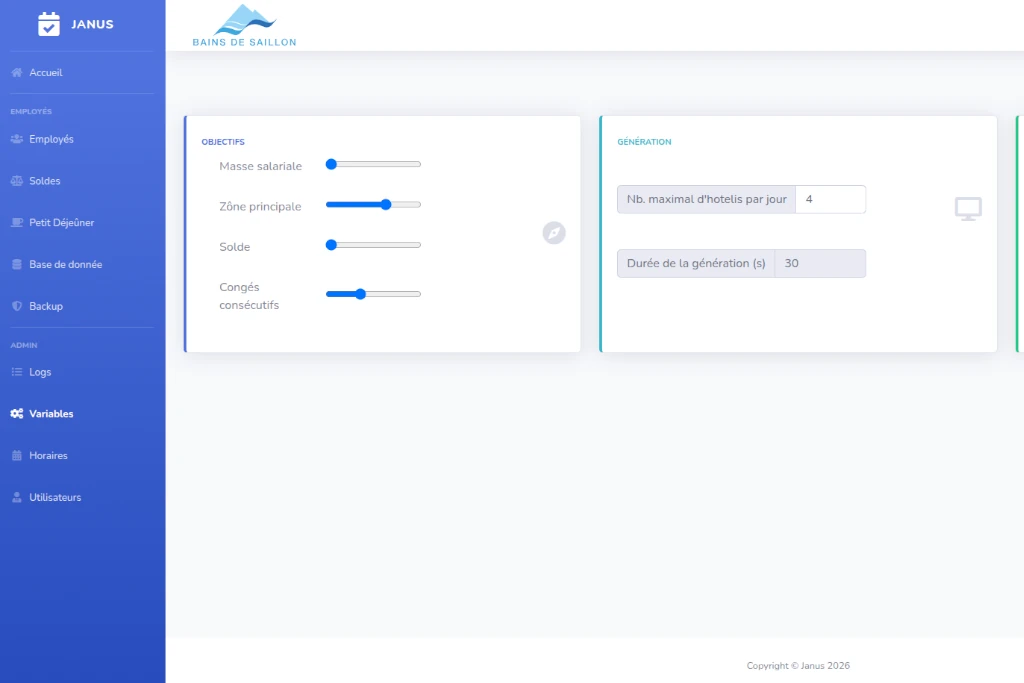Go to Utilisateurs management
Image resolution: width=1024 pixels, height=683 pixels.
coord(55,498)
